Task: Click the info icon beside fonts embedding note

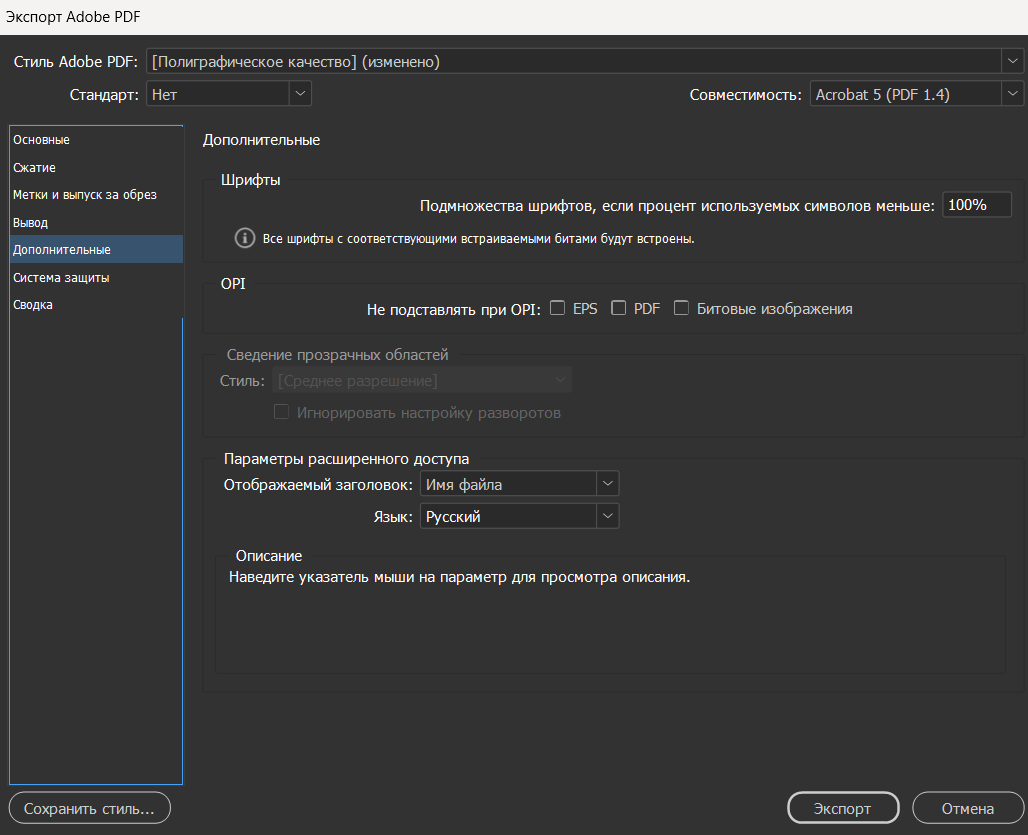Action: point(245,238)
